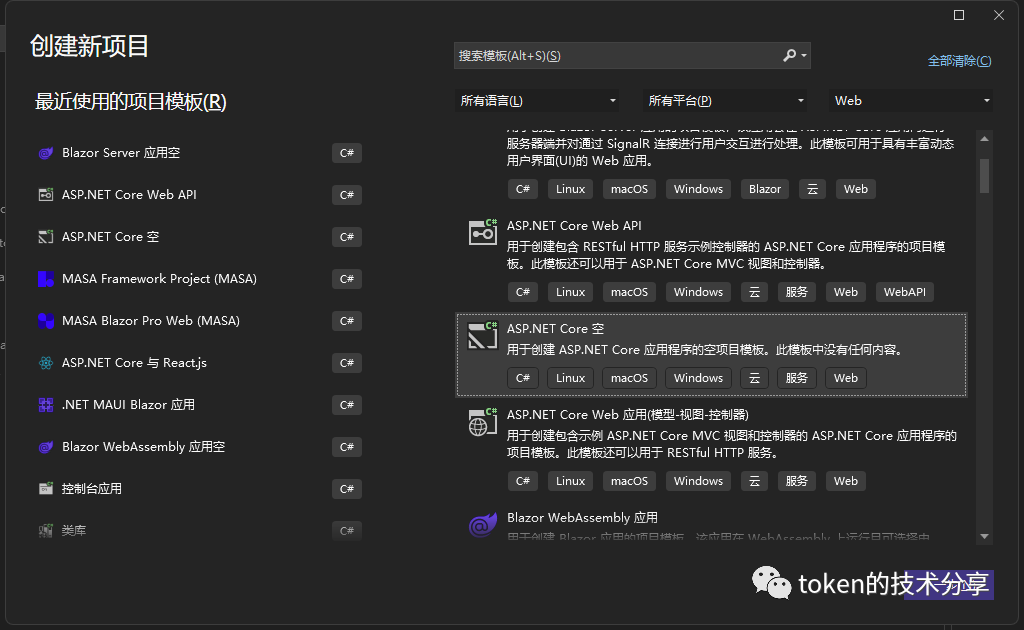Viewport: 1024px width, 630px height.
Task: Click the MASA Framework Project icon
Action: 46,279
